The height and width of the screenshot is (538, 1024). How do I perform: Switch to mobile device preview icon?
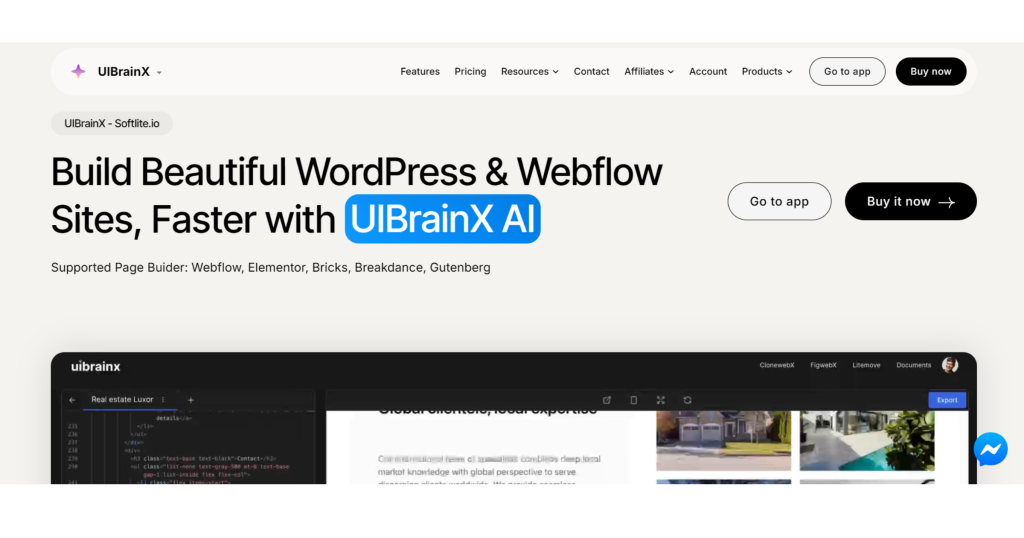pos(633,400)
